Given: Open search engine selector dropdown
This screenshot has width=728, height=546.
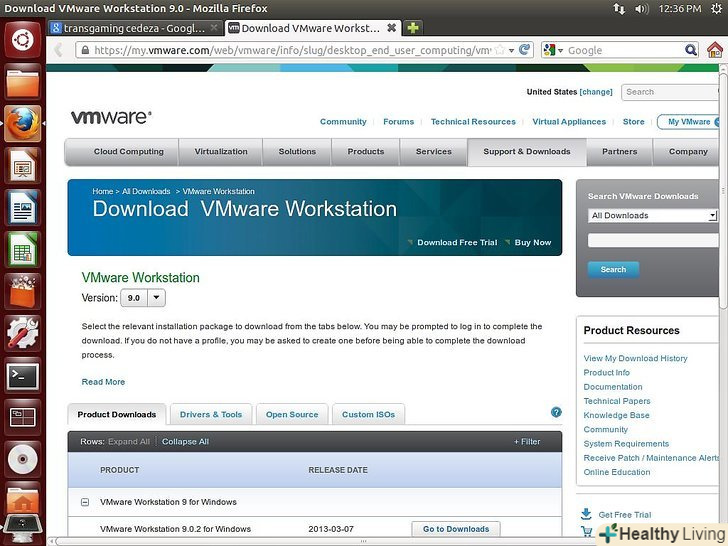Looking at the screenshot, I should tap(552, 50).
